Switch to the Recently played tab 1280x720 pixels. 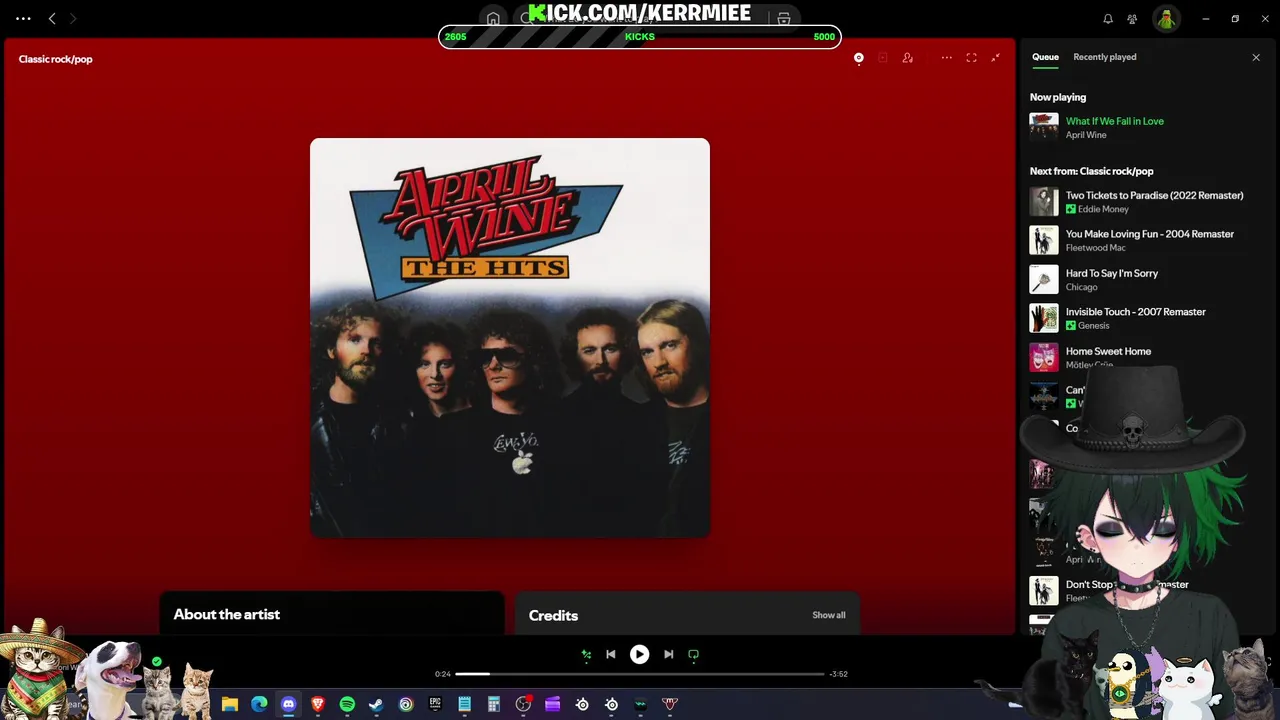pos(1104,57)
